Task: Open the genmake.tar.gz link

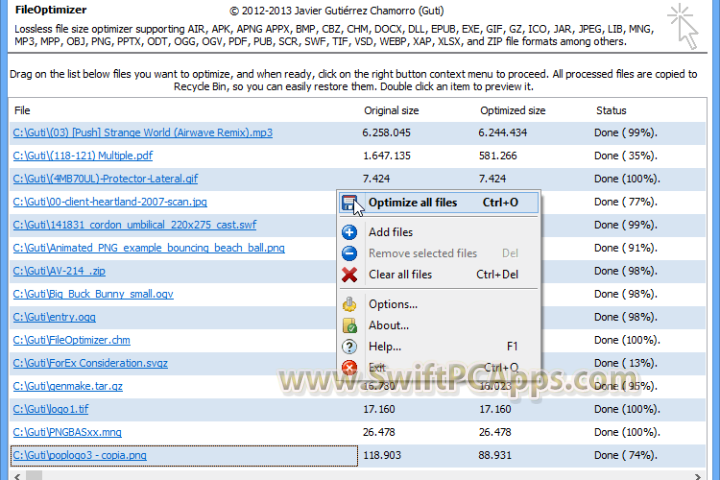Action: point(68,386)
